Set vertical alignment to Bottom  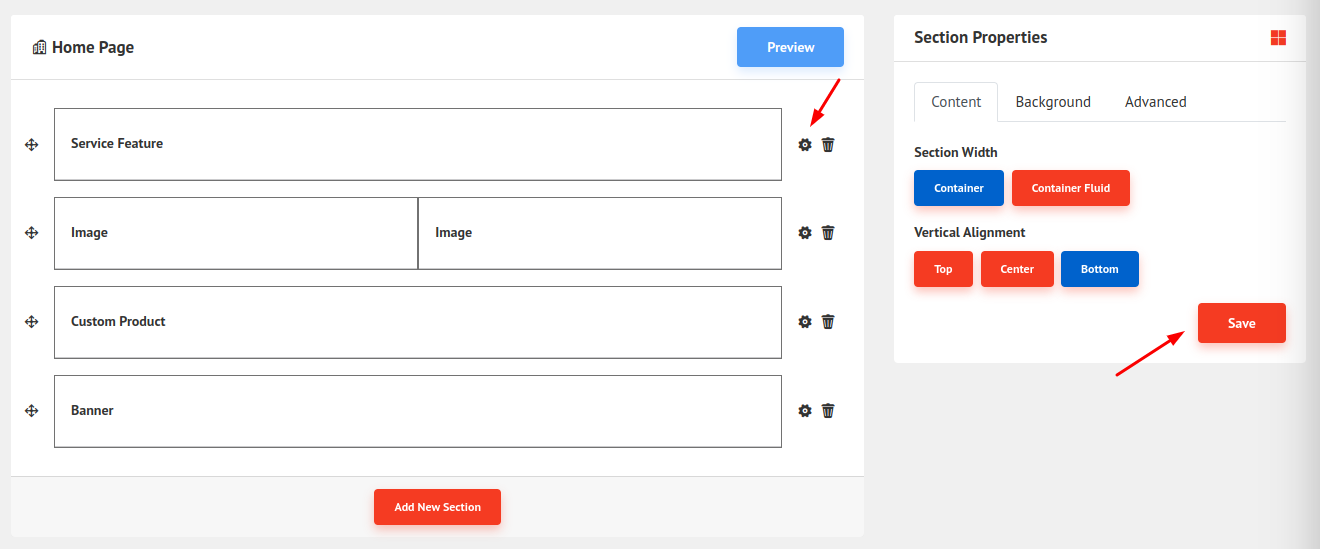click(x=1099, y=269)
